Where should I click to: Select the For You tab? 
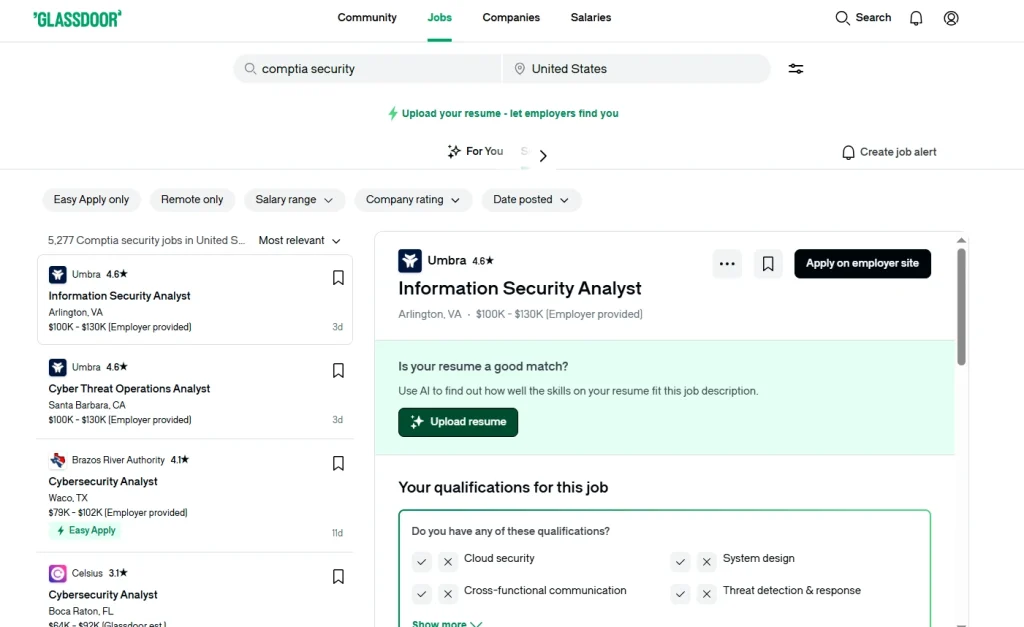tap(475, 152)
